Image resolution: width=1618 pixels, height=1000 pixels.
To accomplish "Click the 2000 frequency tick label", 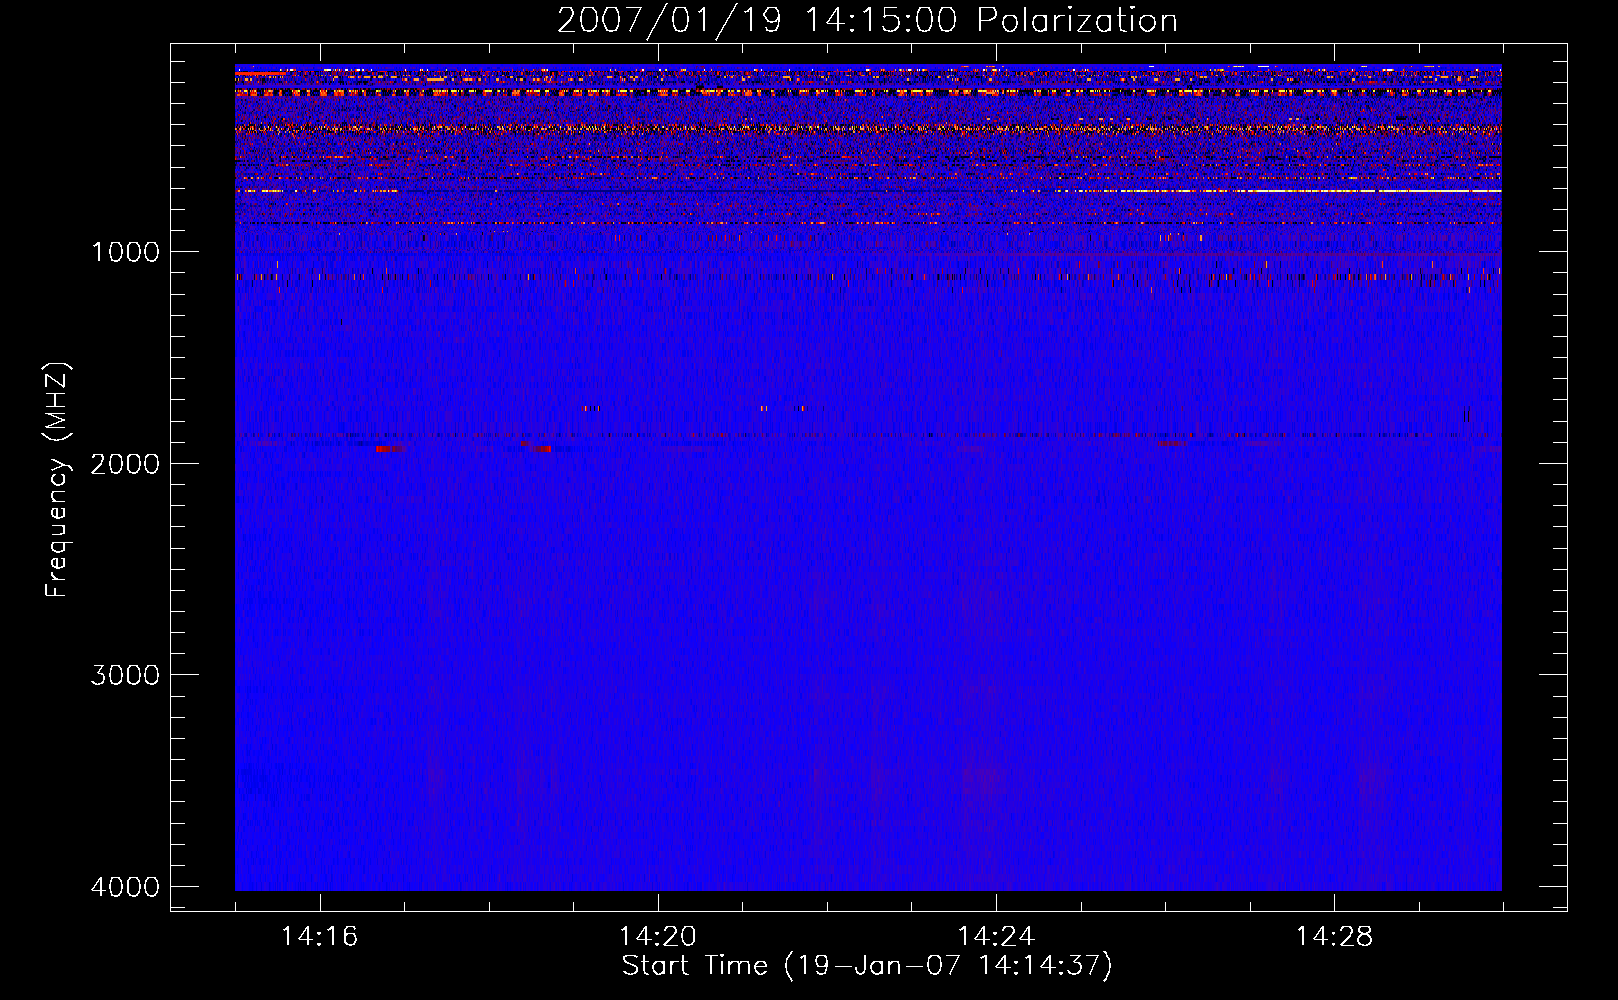I will point(125,463).
